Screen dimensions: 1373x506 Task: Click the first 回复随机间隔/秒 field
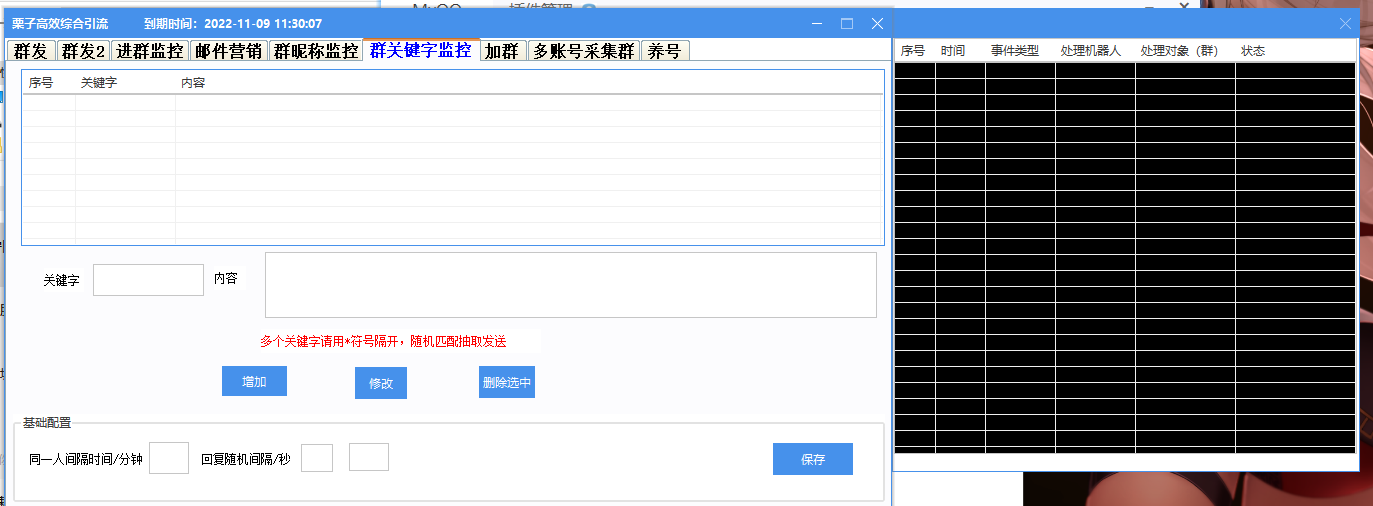point(317,458)
